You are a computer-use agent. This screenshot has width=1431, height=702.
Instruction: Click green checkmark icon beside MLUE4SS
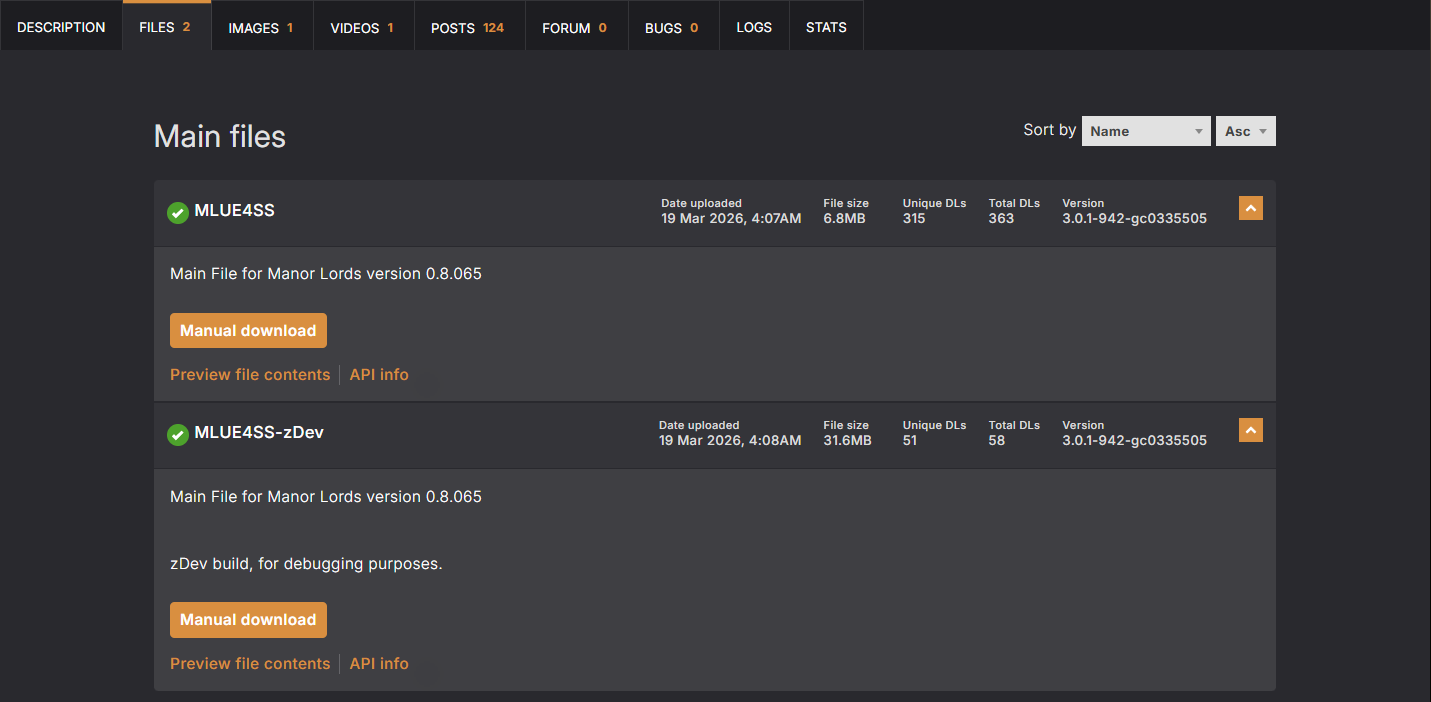tap(177, 212)
